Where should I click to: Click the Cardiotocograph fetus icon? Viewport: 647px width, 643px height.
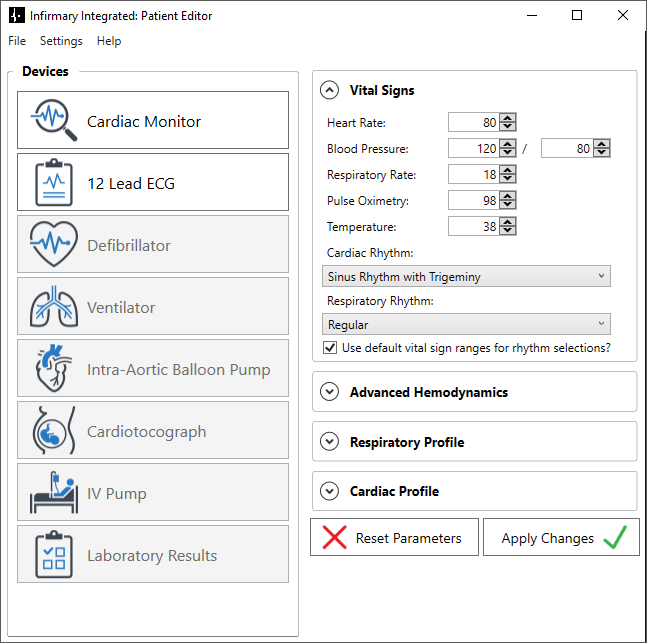(54, 430)
